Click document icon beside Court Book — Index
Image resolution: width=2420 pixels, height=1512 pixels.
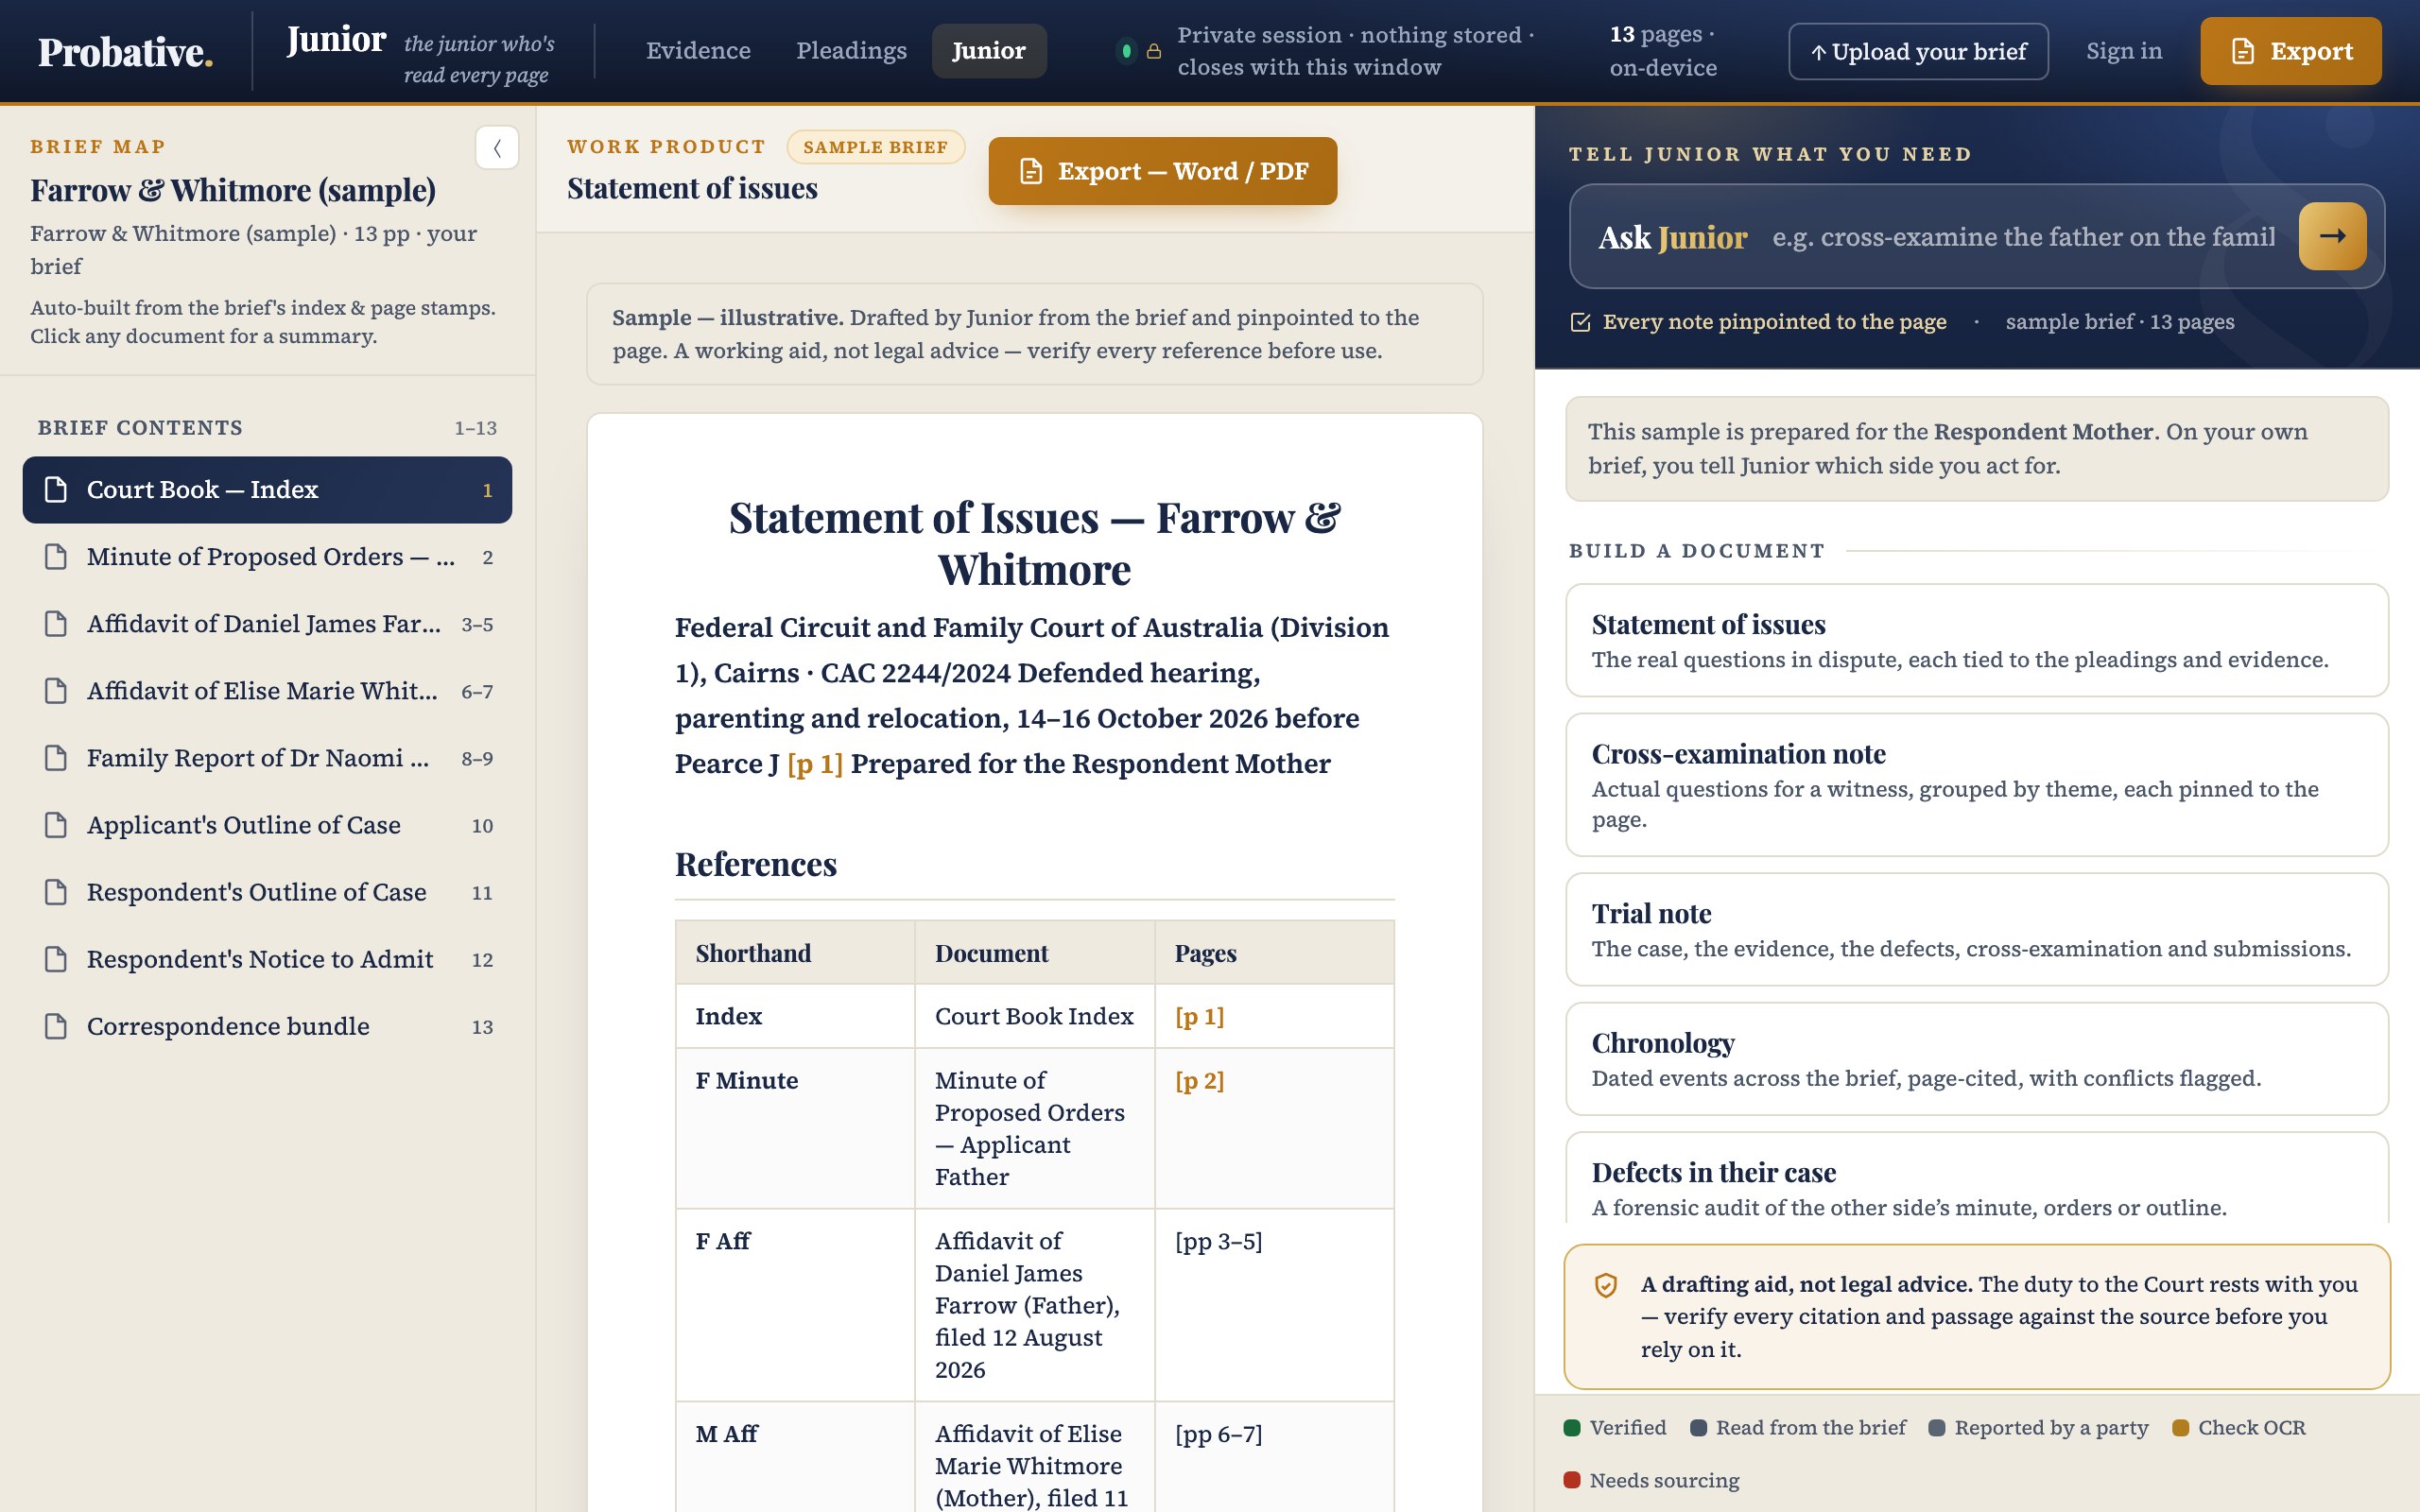(x=56, y=489)
